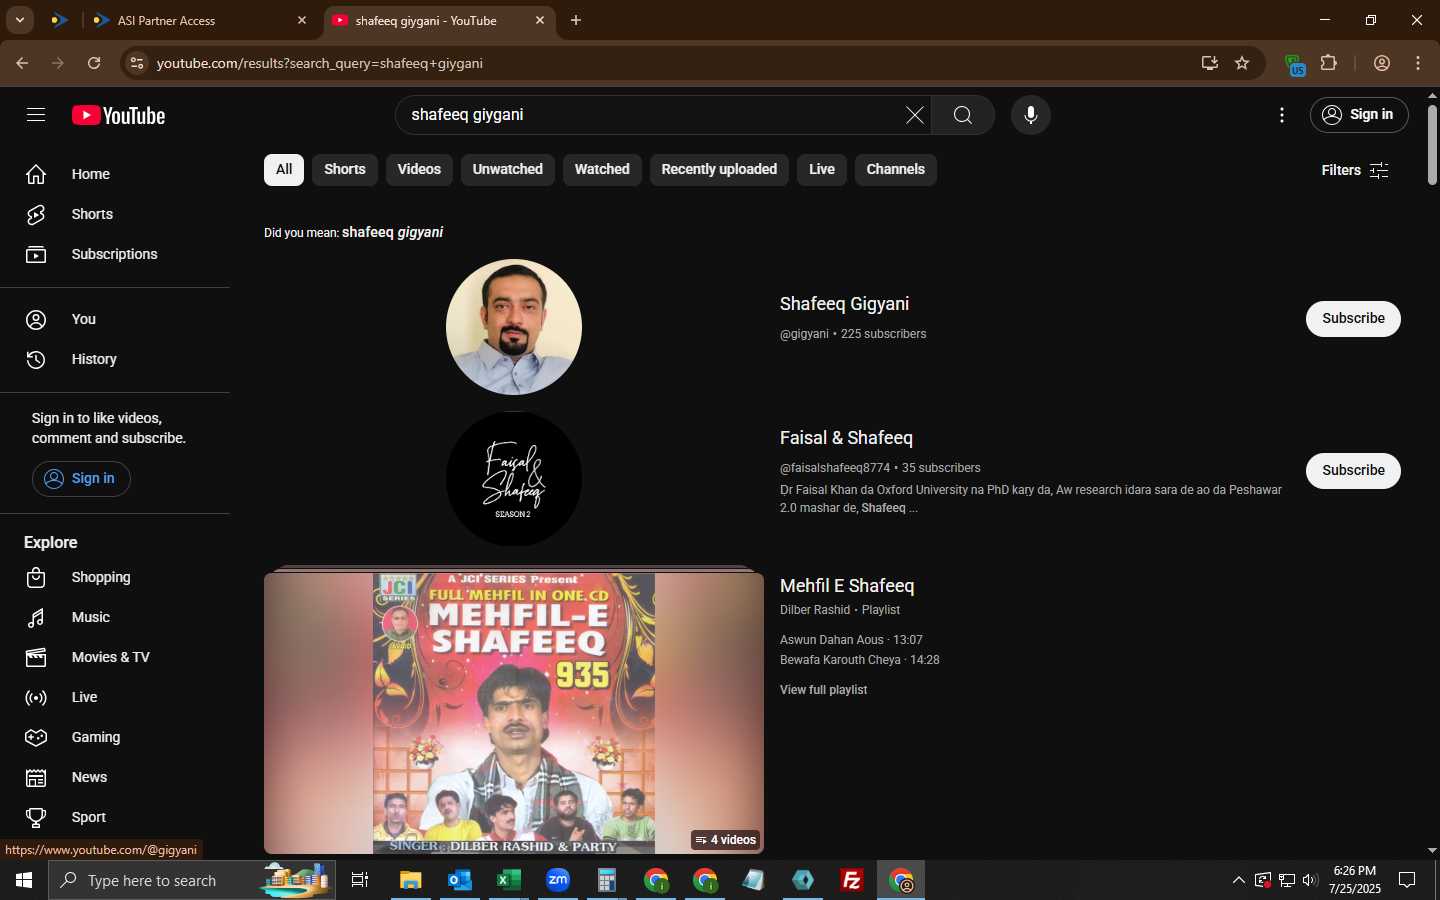Run search with the magnifier button
The width and height of the screenshot is (1440, 900).
[x=962, y=115]
